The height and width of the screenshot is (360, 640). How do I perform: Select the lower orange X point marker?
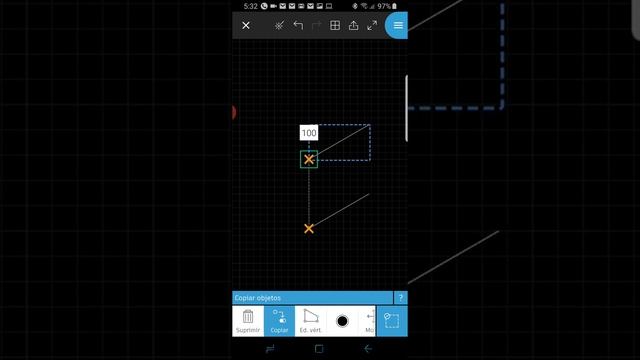pyautogui.click(x=309, y=229)
